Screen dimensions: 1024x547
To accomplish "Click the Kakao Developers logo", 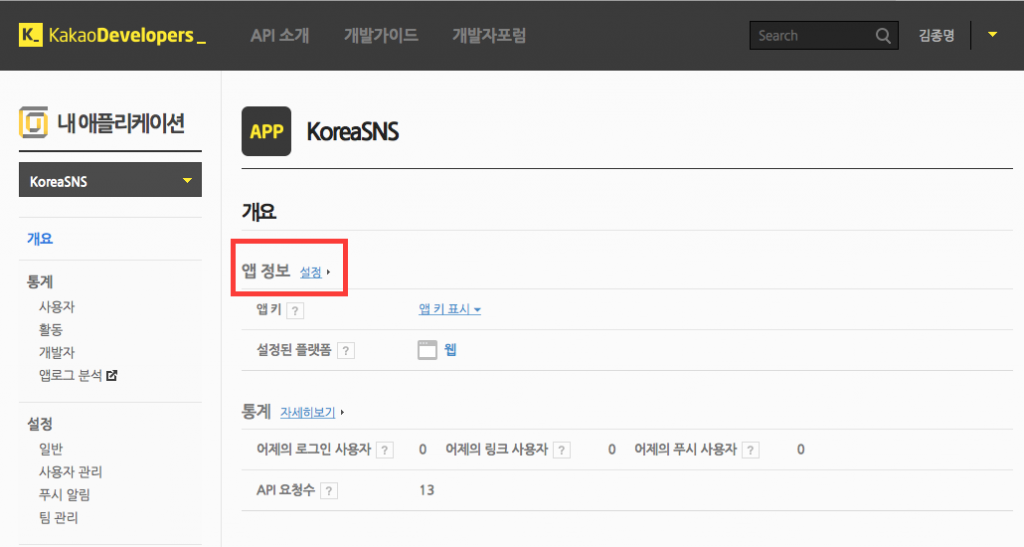I will [x=112, y=35].
